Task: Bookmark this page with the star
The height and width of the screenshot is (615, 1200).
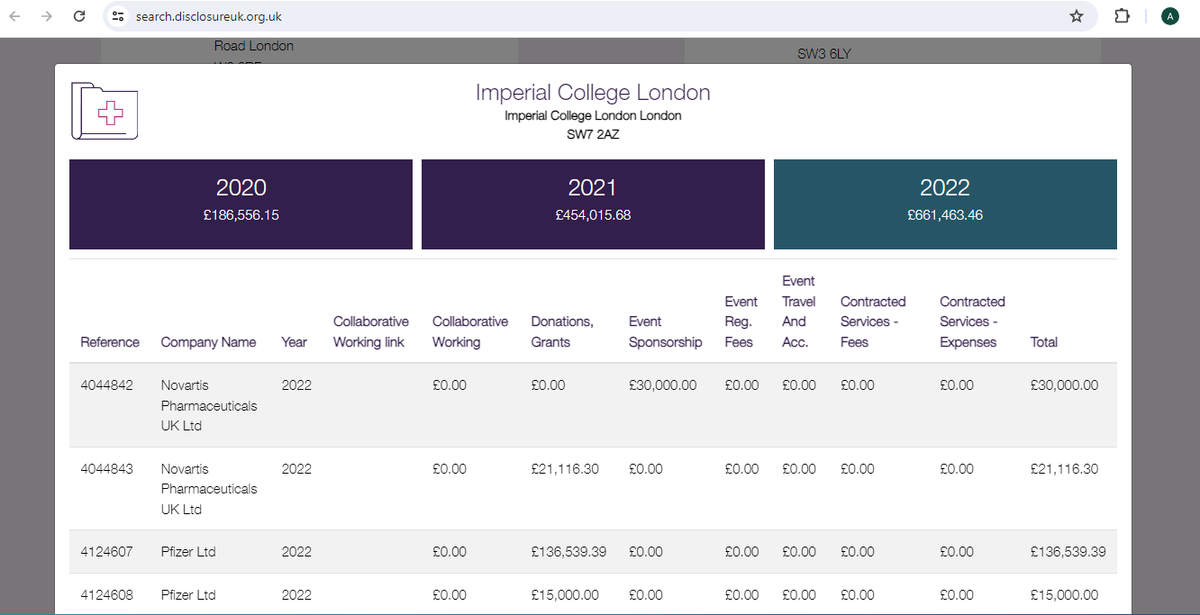Action: click(x=1076, y=16)
